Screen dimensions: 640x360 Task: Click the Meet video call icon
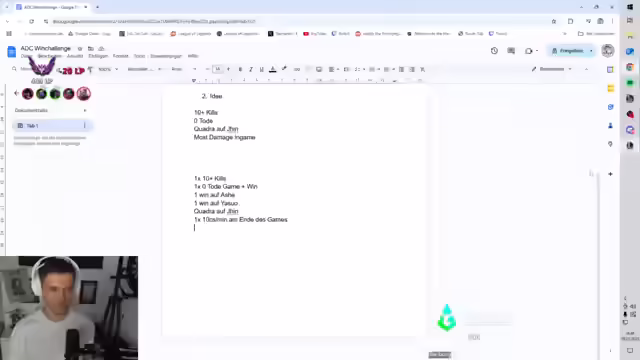pyautogui.click(x=529, y=51)
